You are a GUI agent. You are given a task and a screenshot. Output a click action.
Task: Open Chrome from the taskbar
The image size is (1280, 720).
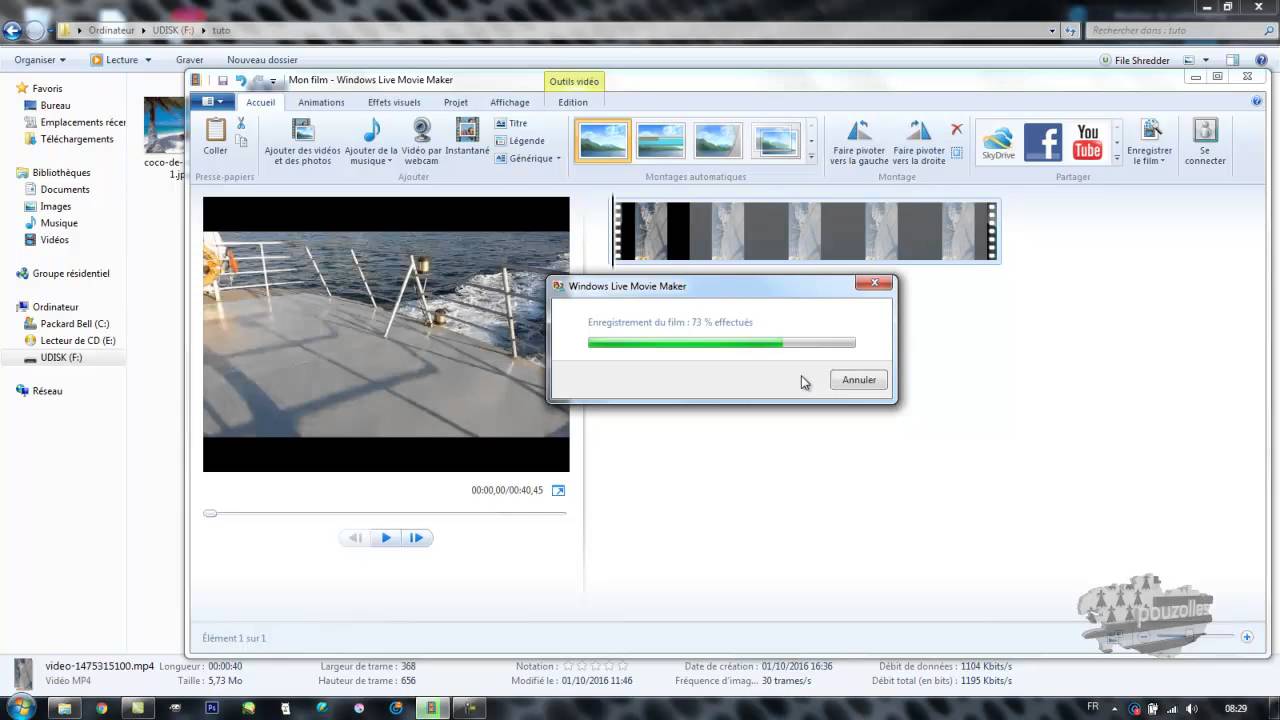[x=101, y=708]
